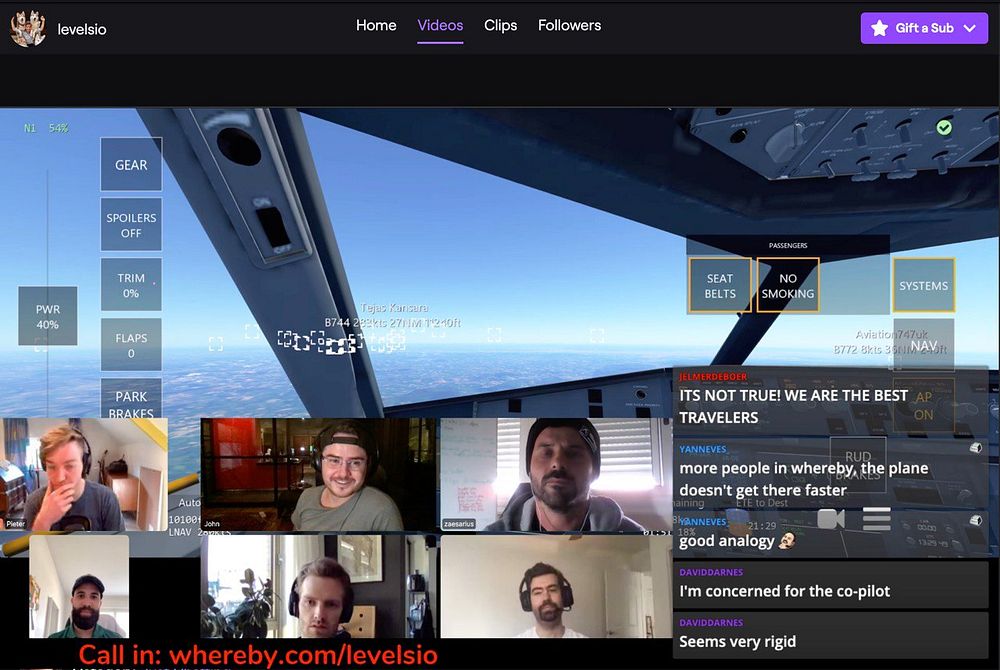Toggle the NO SMOKING sign

point(788,286)
